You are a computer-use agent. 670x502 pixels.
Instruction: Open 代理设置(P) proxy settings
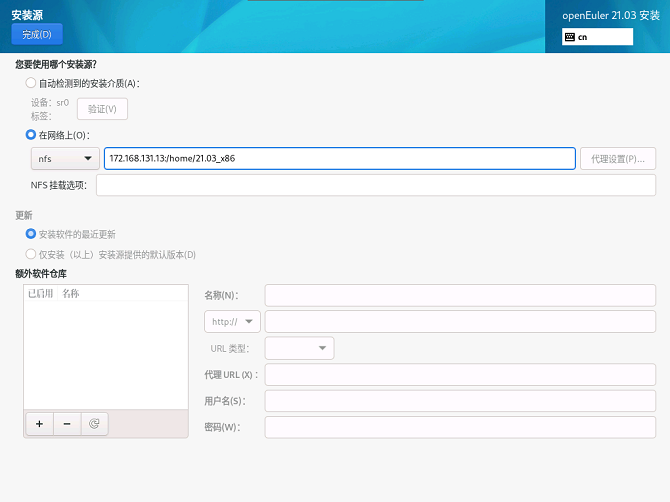tap(617, 158)
